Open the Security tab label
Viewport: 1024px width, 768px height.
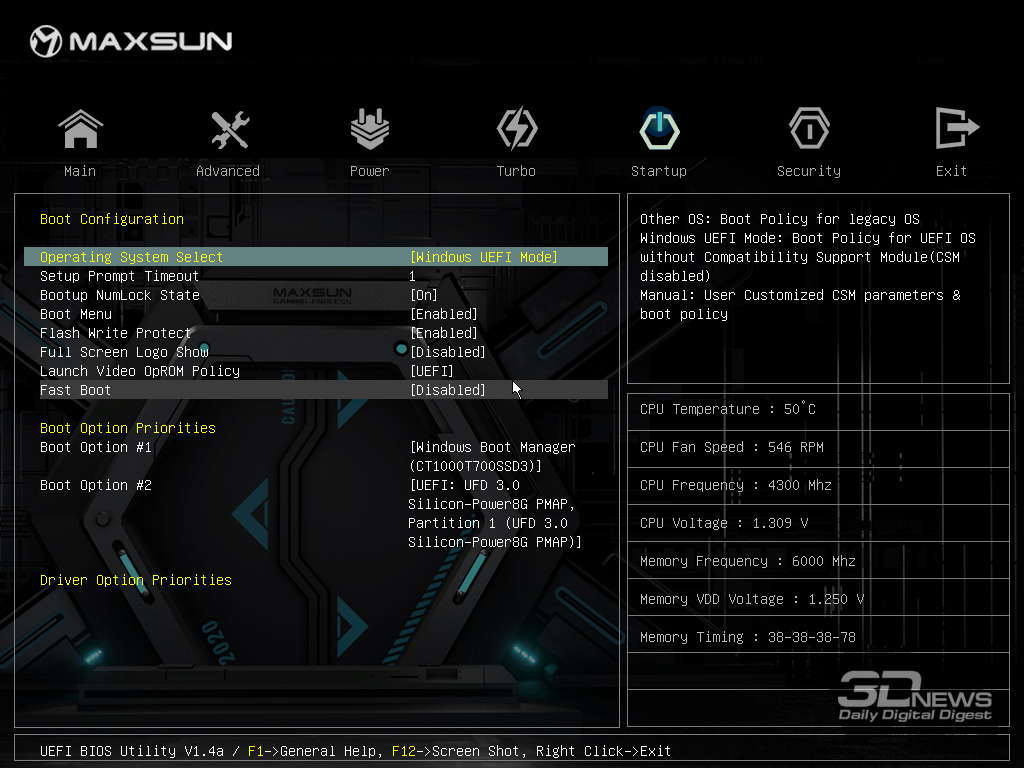coord(809,171)
